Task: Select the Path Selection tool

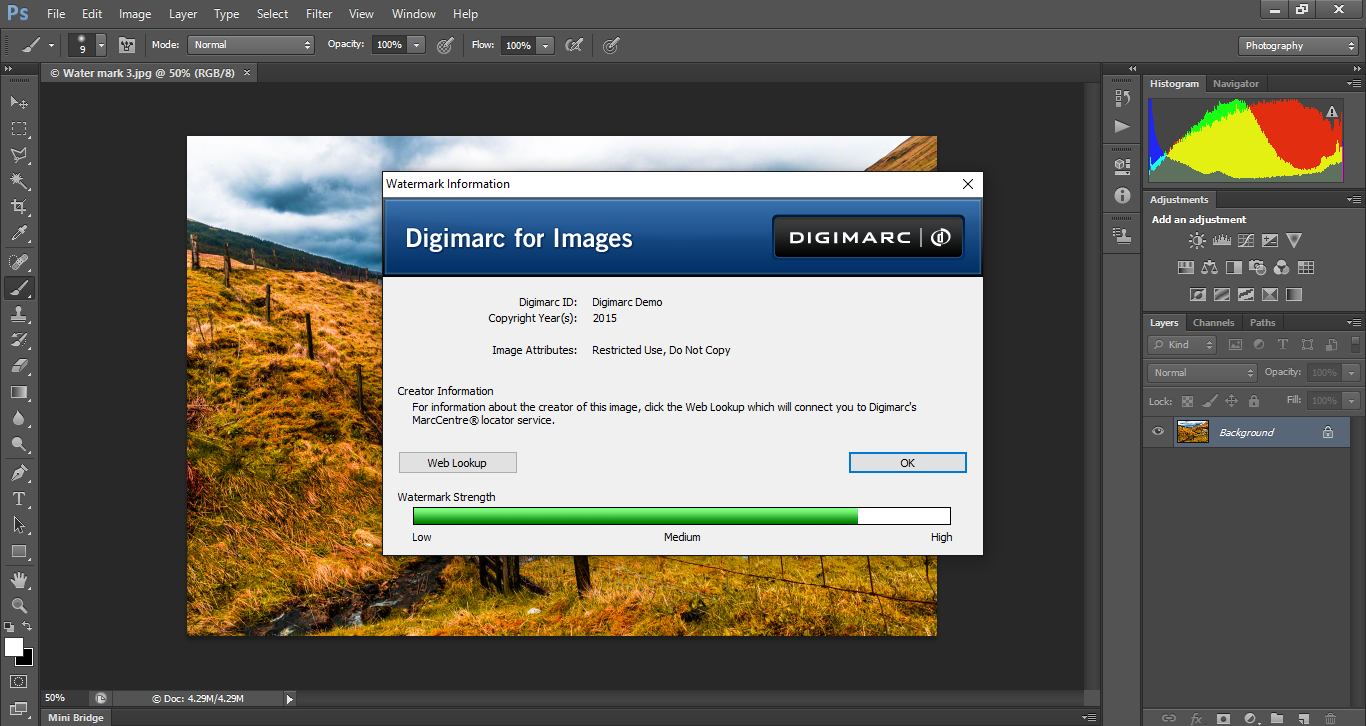Action: tap(19, 525)
